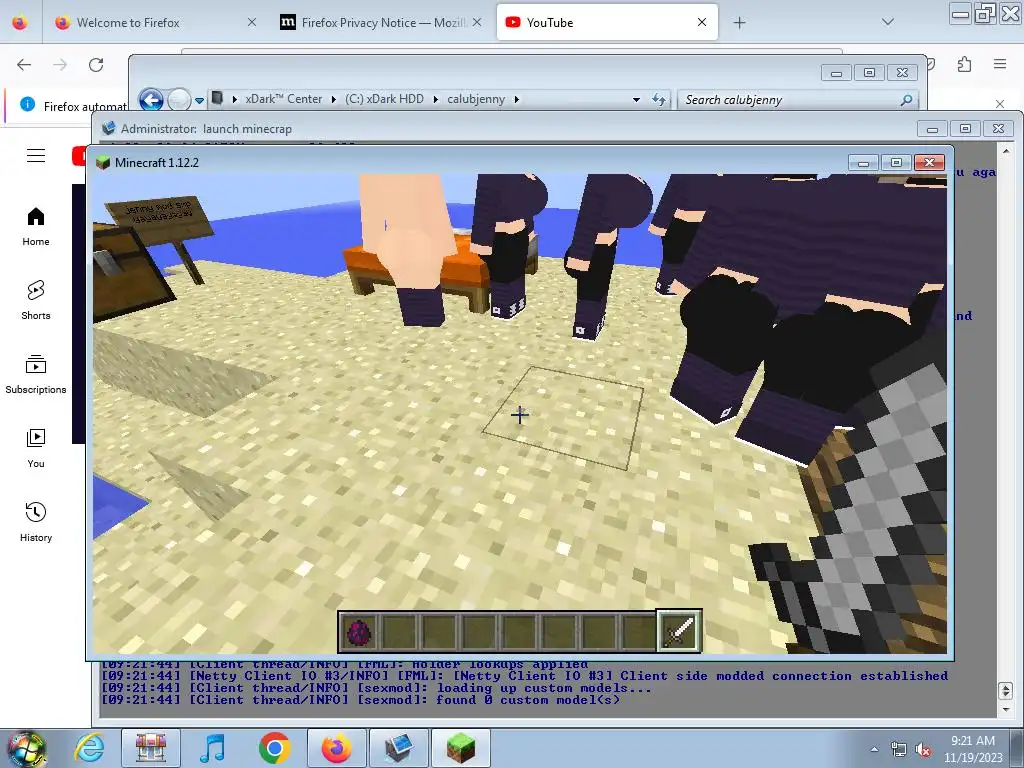Close the Firefox Privacy Notice tab
Viewport: 1024px width, 768px height.
[477, 23]
